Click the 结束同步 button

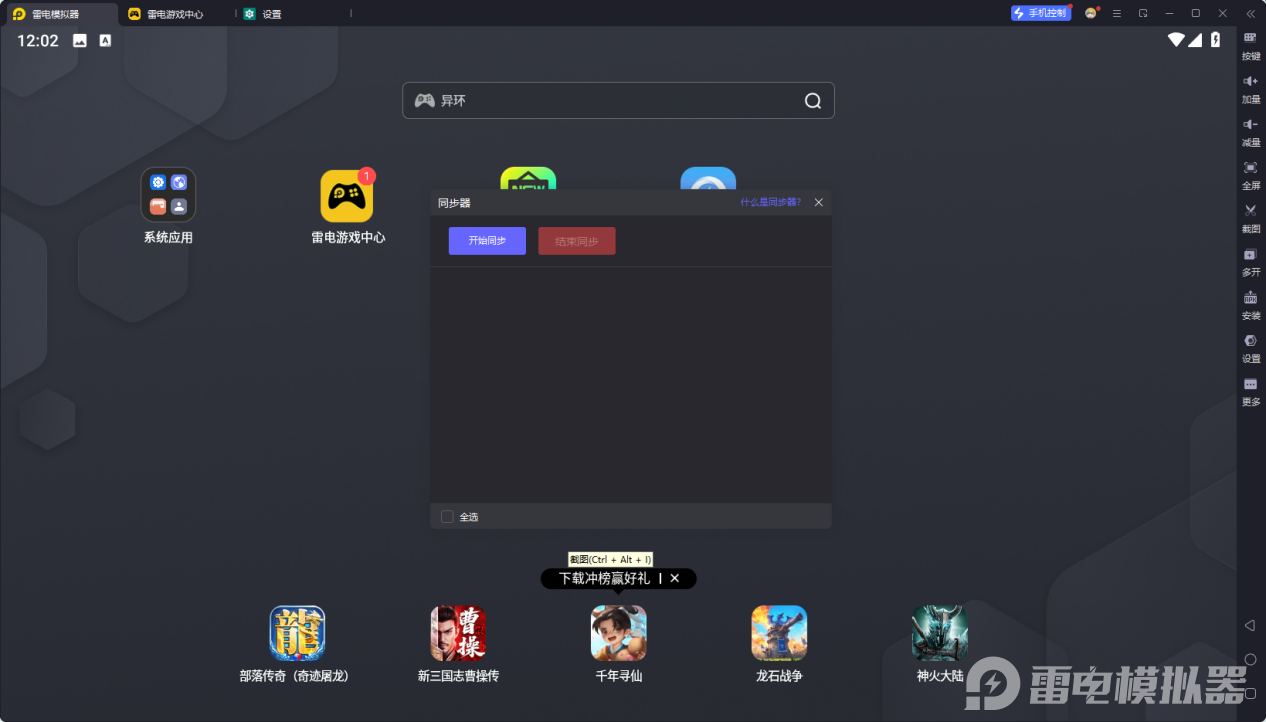[x=577, y=241]
